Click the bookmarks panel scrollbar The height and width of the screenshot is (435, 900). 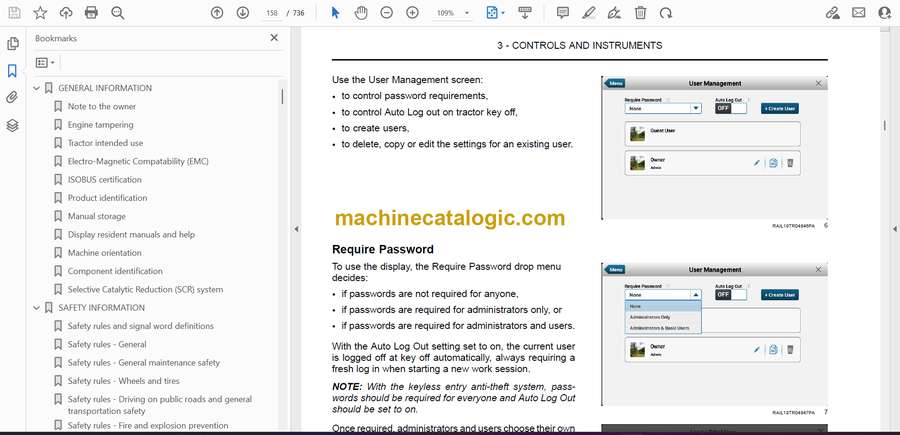(282, 96)
